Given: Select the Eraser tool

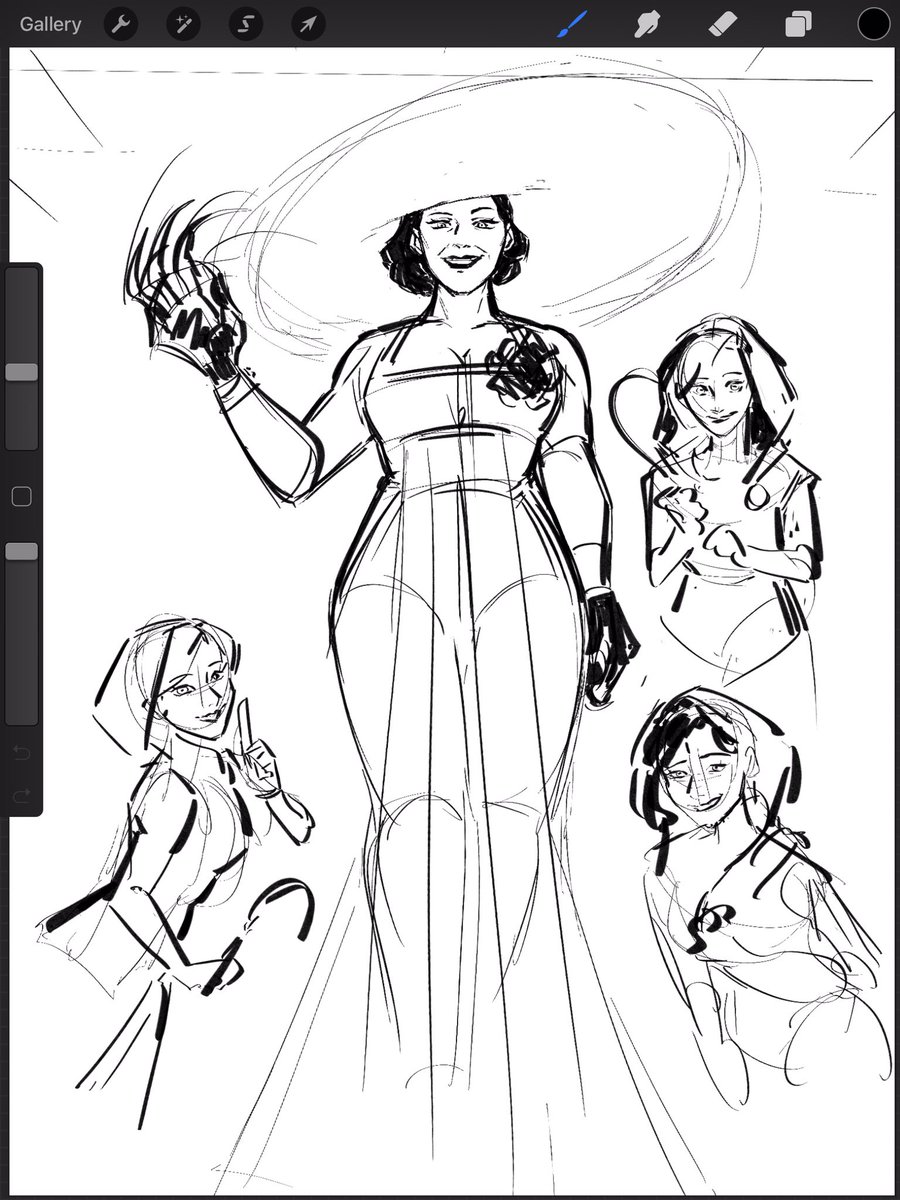Looking at the screenshot, I should 722,24.
